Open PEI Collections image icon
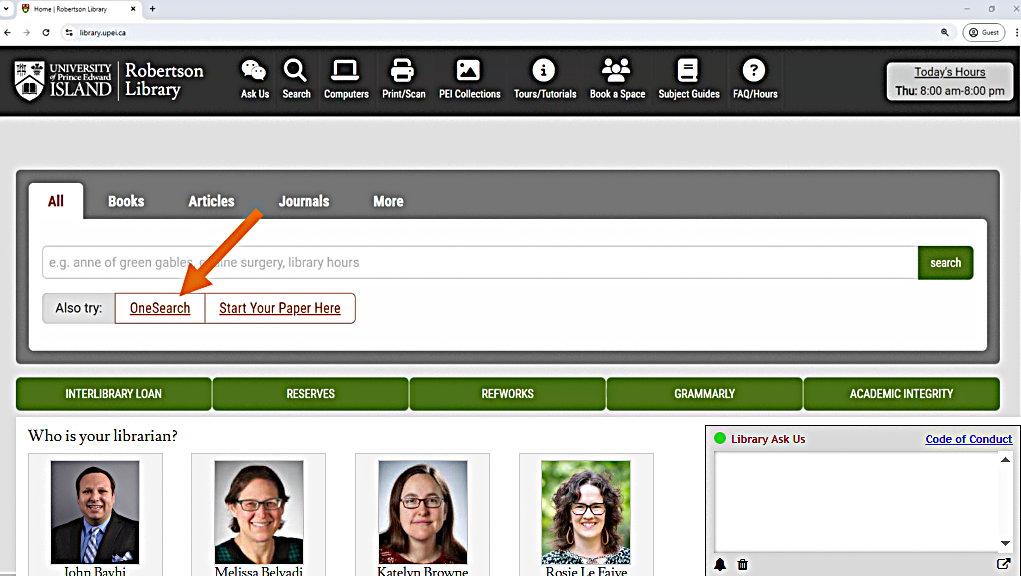Viewport: 1021px width, 576px height. point(468,70)
